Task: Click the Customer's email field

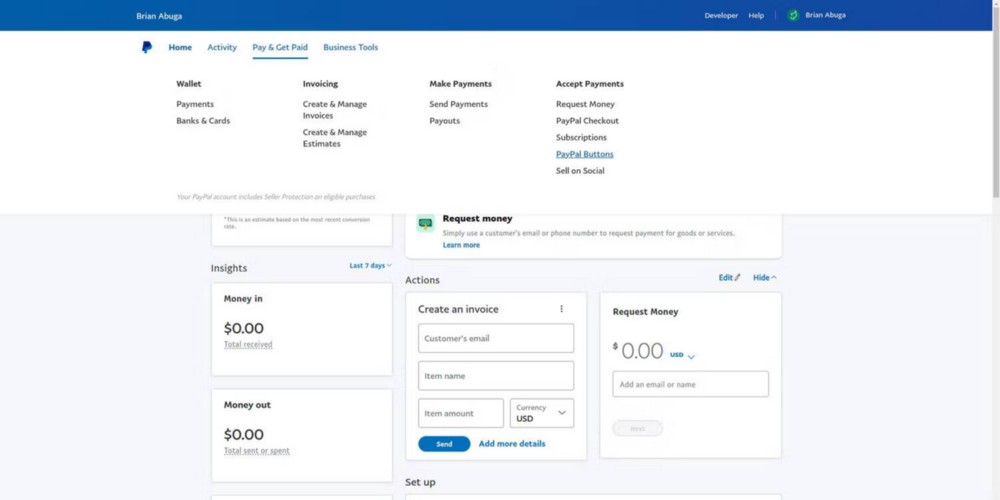Action: pos(496,338)
